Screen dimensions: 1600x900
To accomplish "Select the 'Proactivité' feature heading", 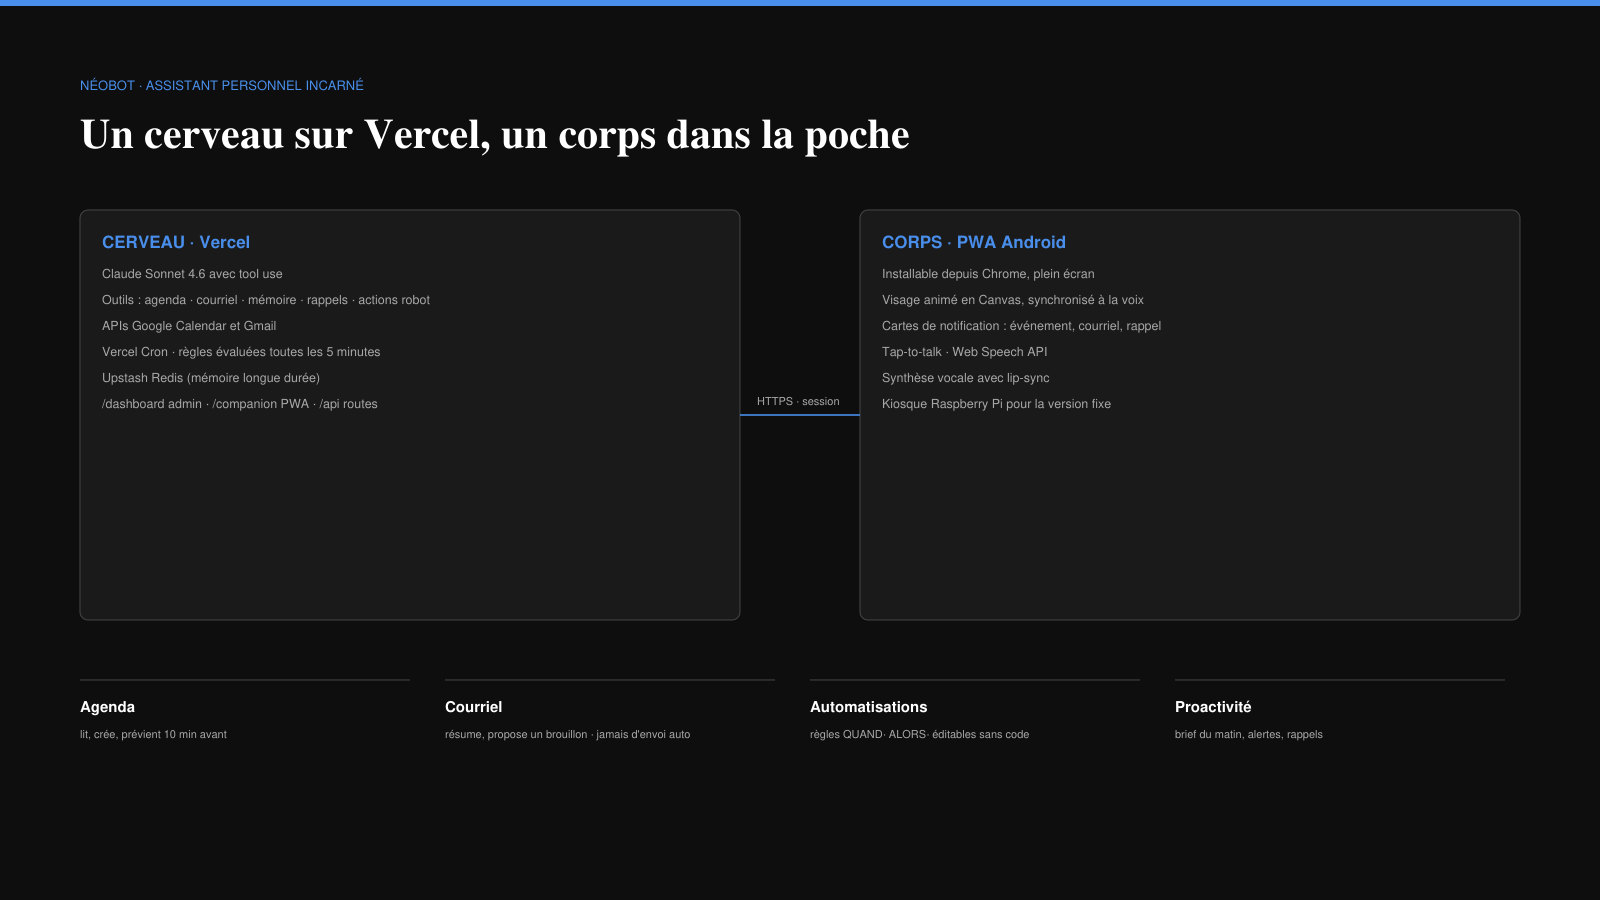I will point(1213,707).
